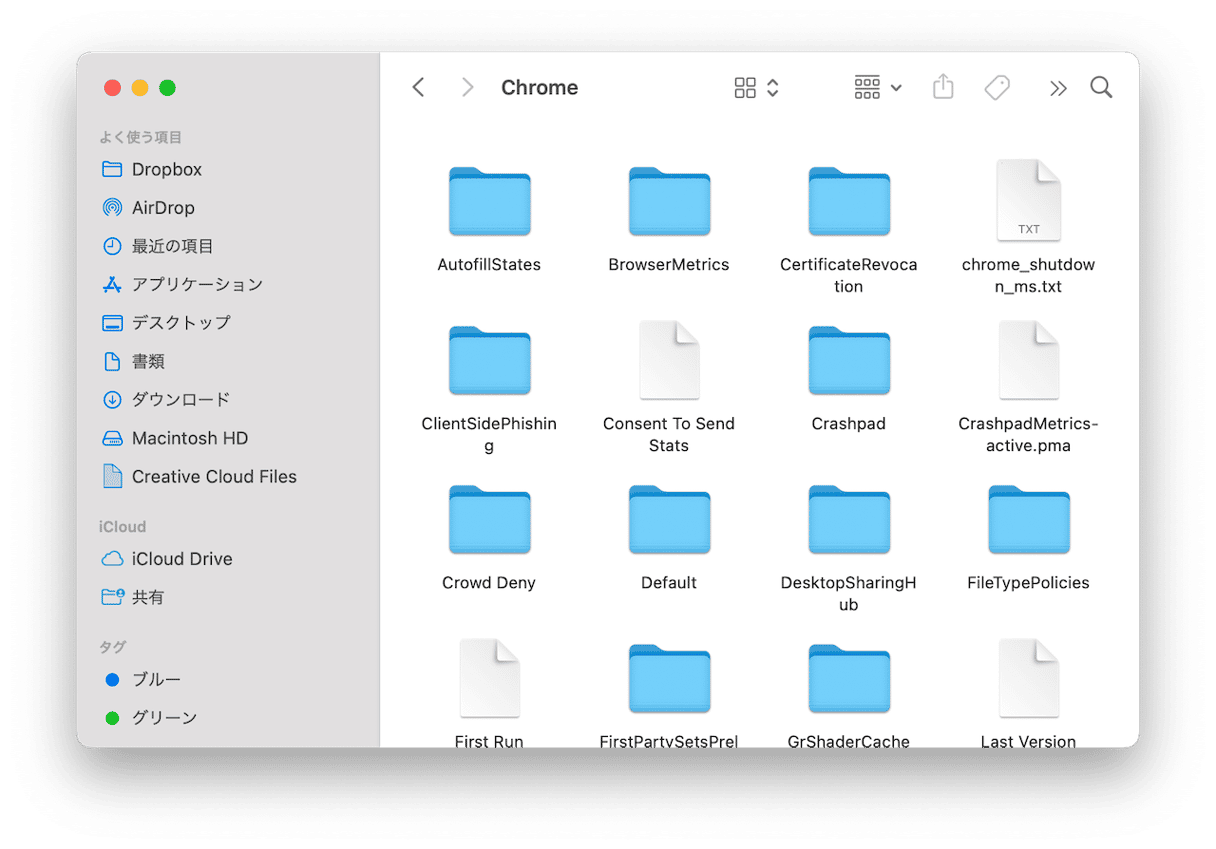Open デスクトップ in the sidebar
The image size is (1216, 849).
166,323
